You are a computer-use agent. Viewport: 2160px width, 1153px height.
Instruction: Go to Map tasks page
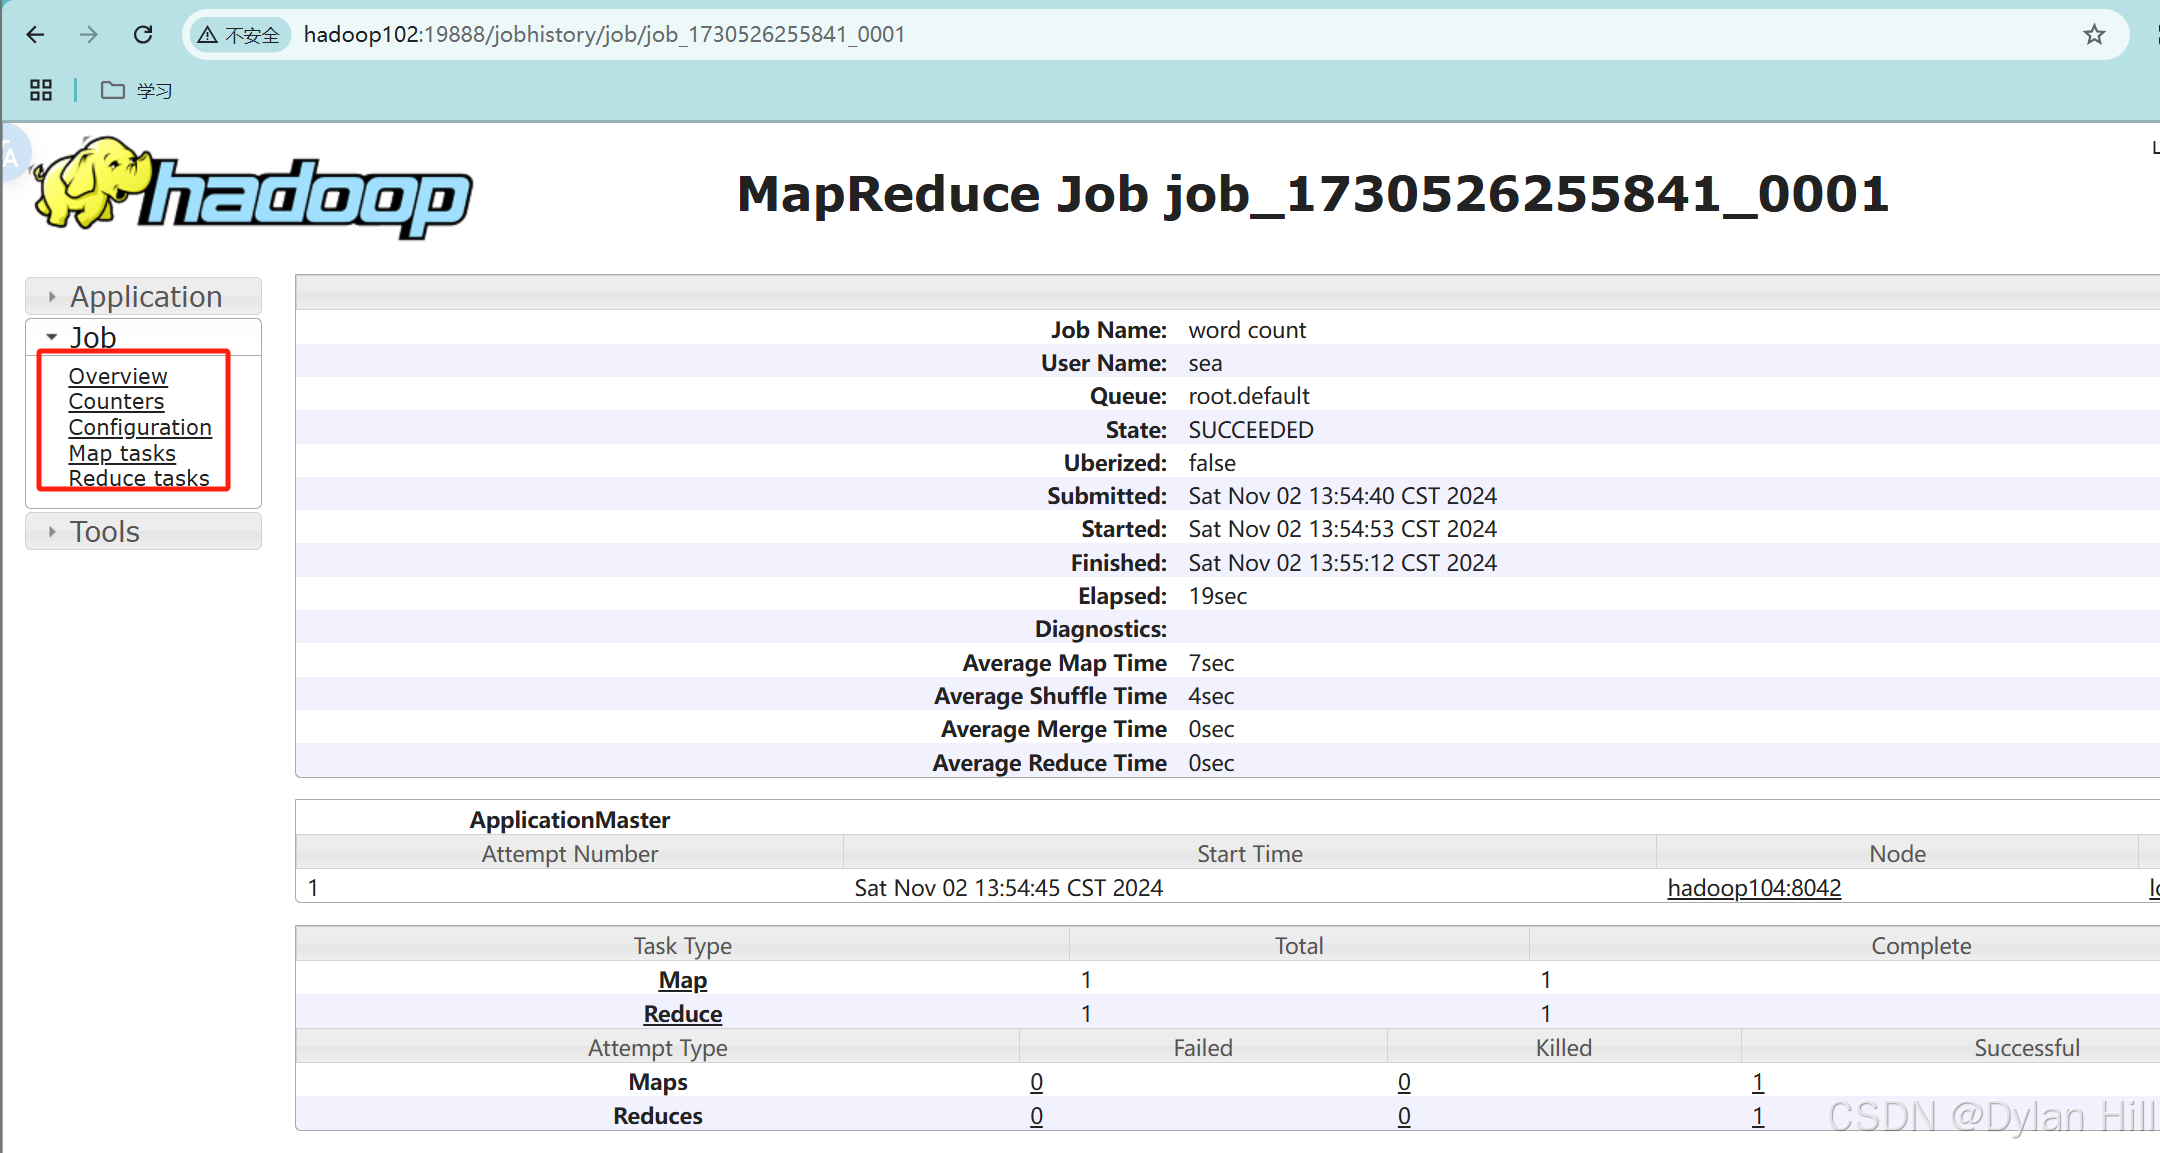[122, 453]
